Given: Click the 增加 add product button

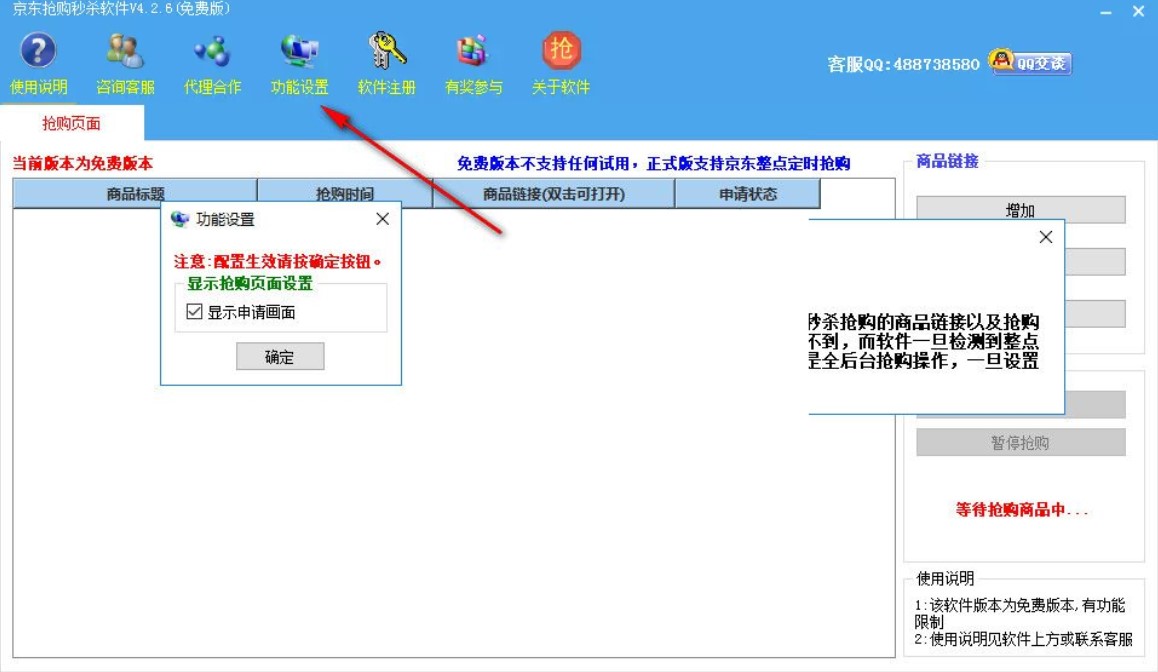Looking at the screenshot, I should (x=1022, y=209).
